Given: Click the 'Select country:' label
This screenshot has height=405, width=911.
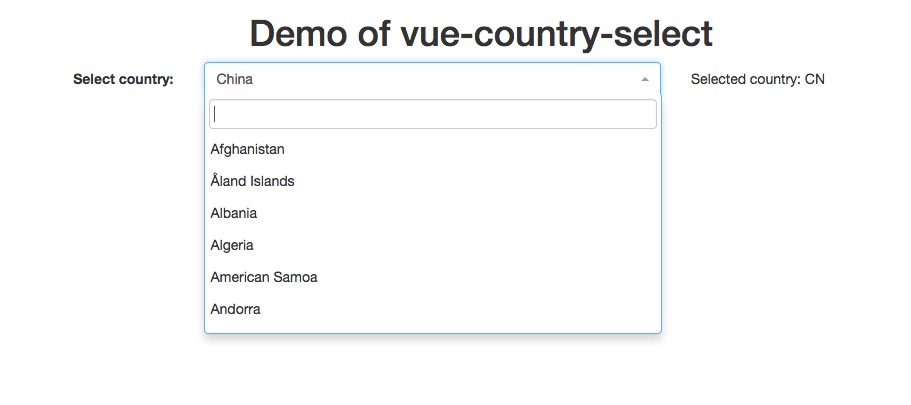Looking at the screenshot, I should (123, 79).
